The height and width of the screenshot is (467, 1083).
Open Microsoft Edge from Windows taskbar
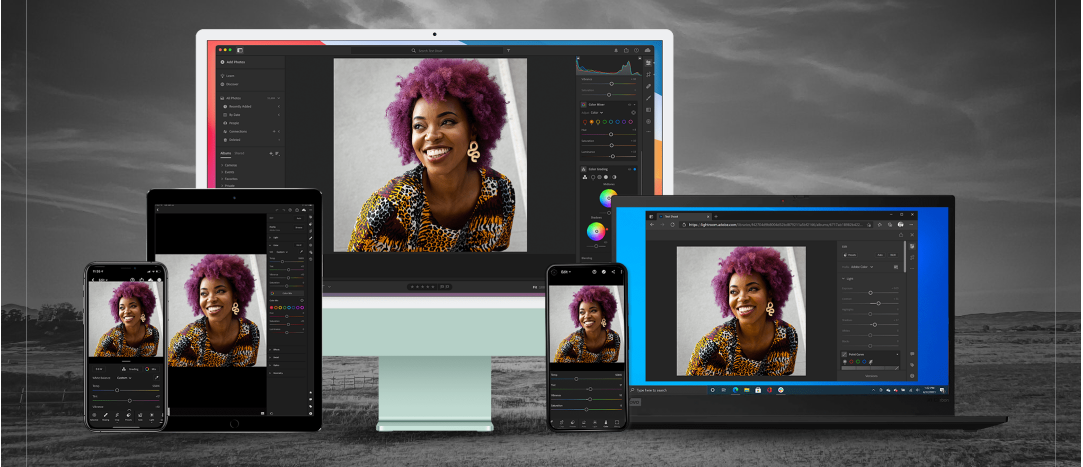coord(733,389)
